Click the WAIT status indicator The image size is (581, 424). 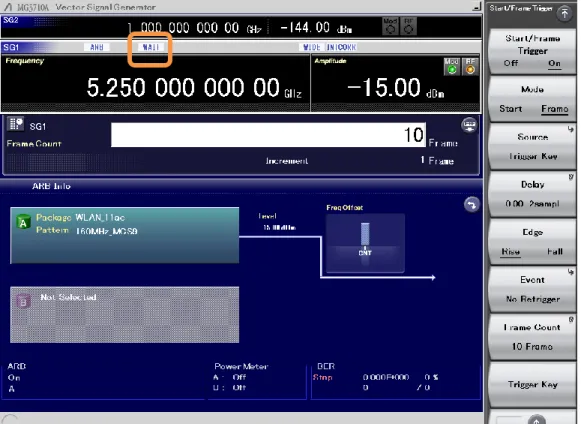150,47
